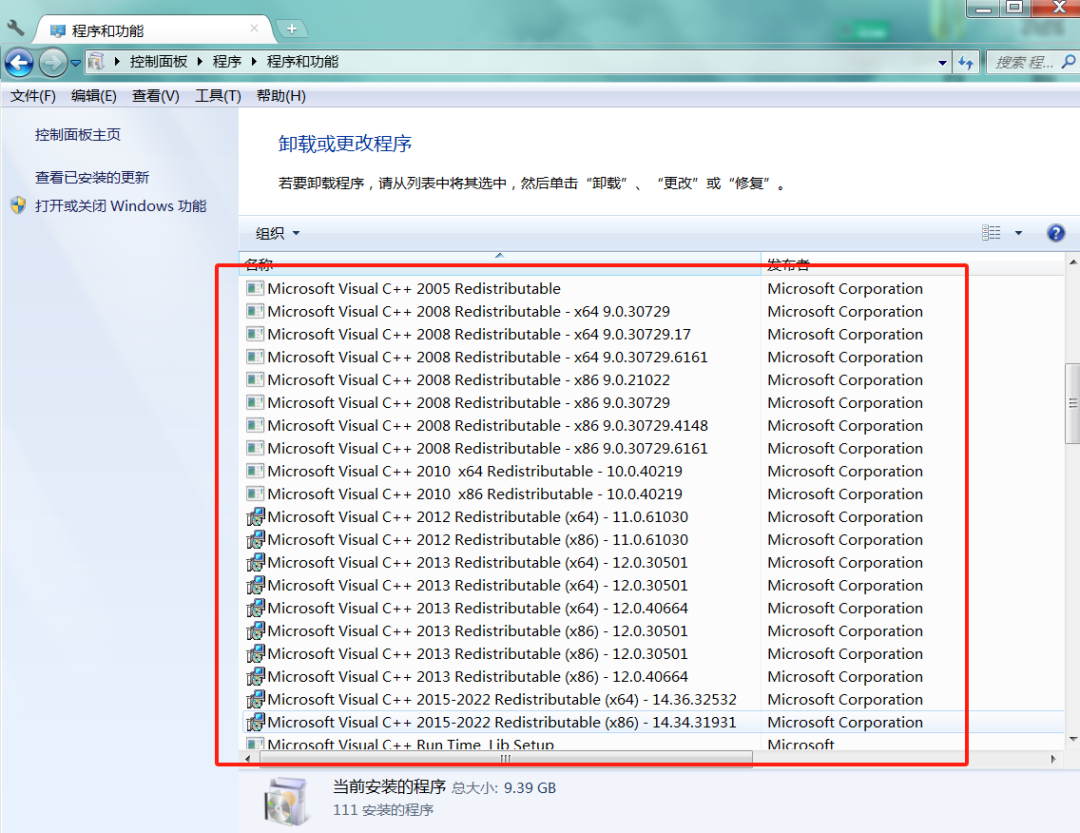This screenshot has height=833, width=1080.
Task: Click icon of Visual C++ 2015-2022 (x64) 14.36.32532
Action: [256, 699]
